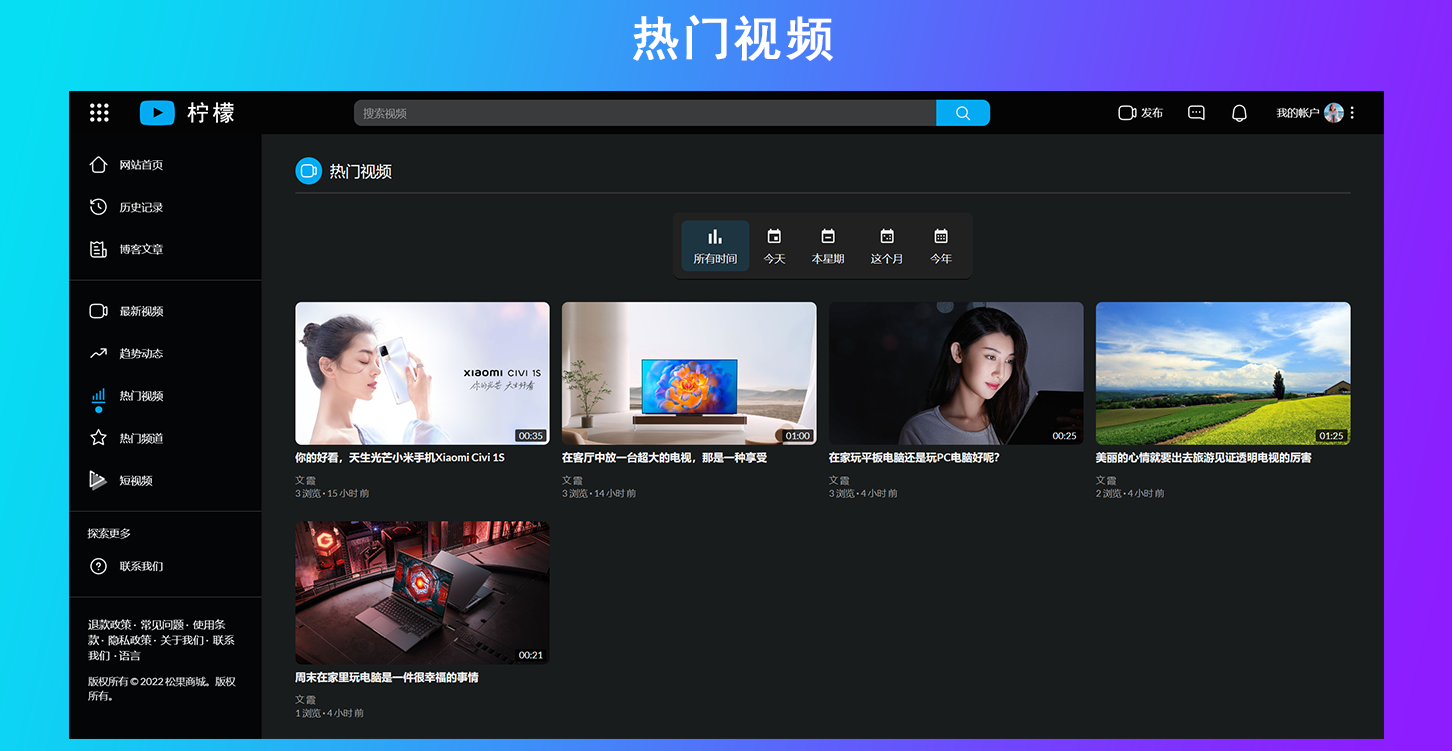
Task: Open 联系我们 under 探索更多
Action: tap(141, 566)
